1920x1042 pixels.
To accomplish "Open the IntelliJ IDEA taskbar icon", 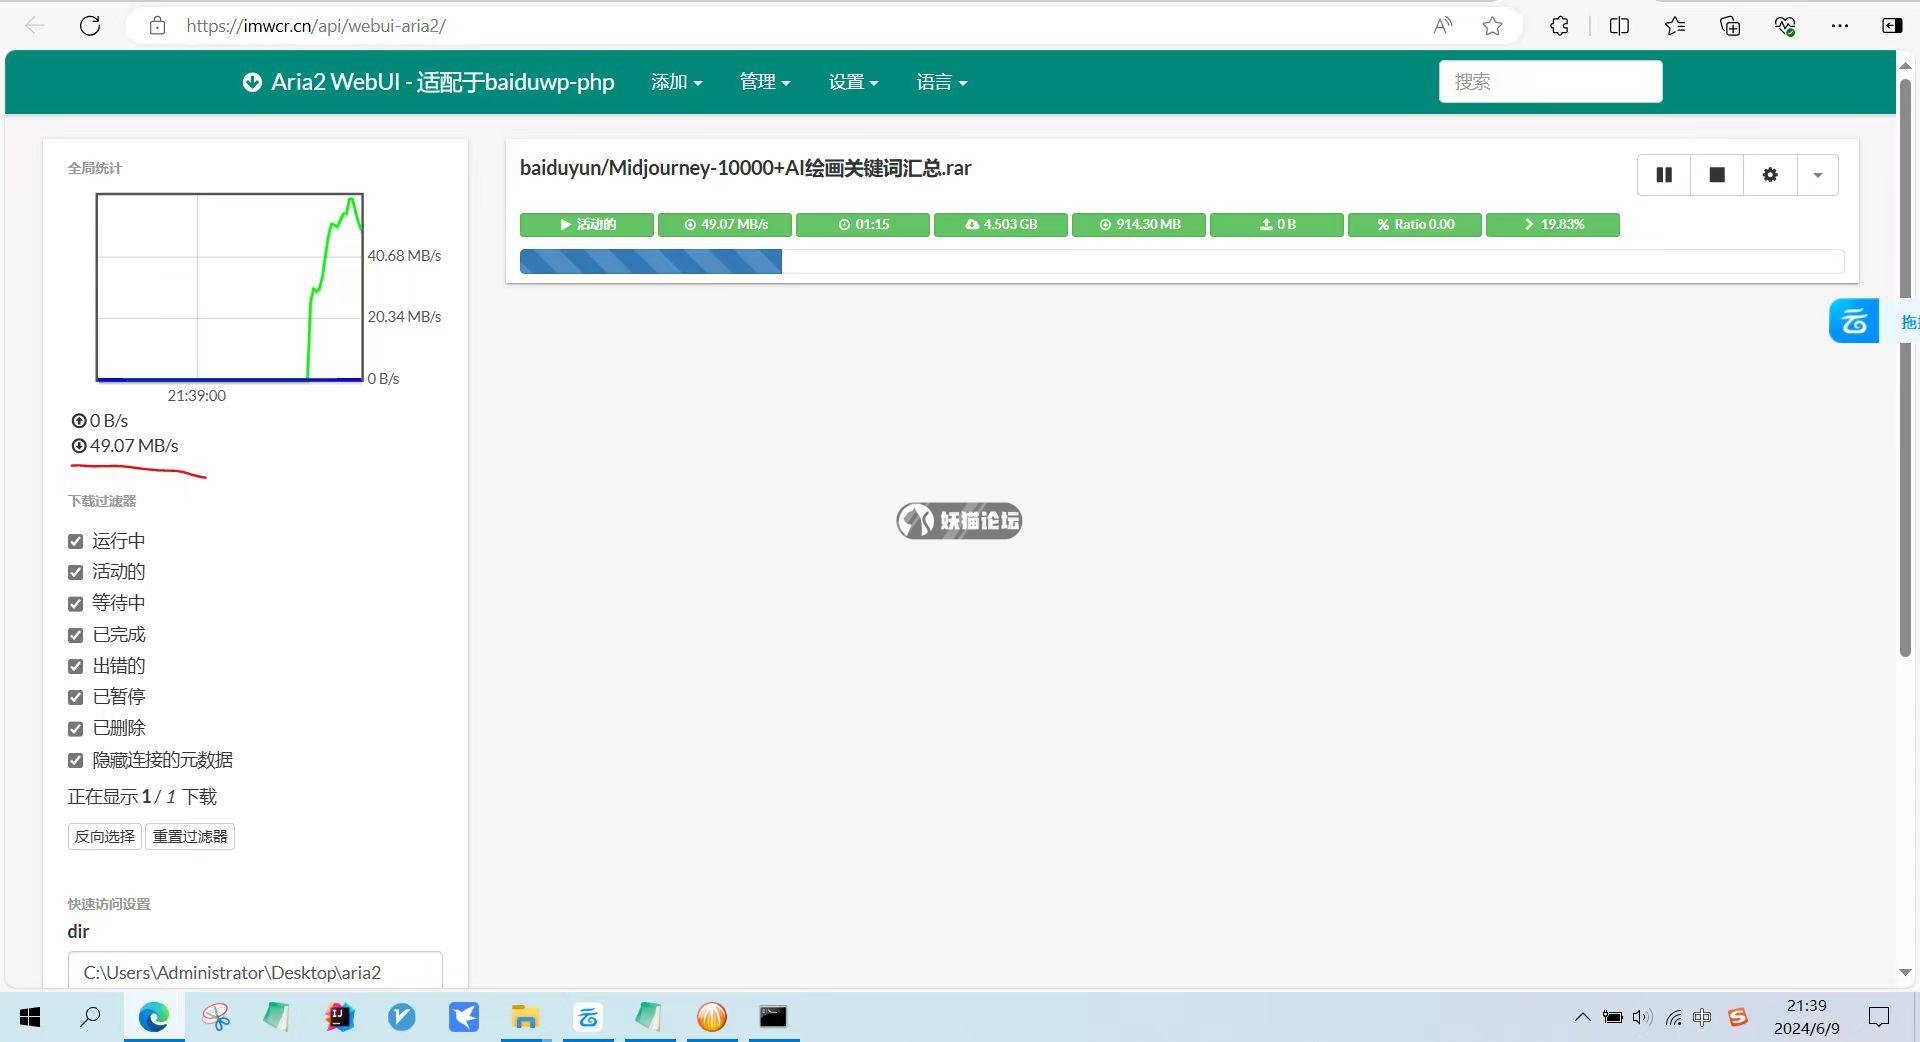I will [339, 1017].
